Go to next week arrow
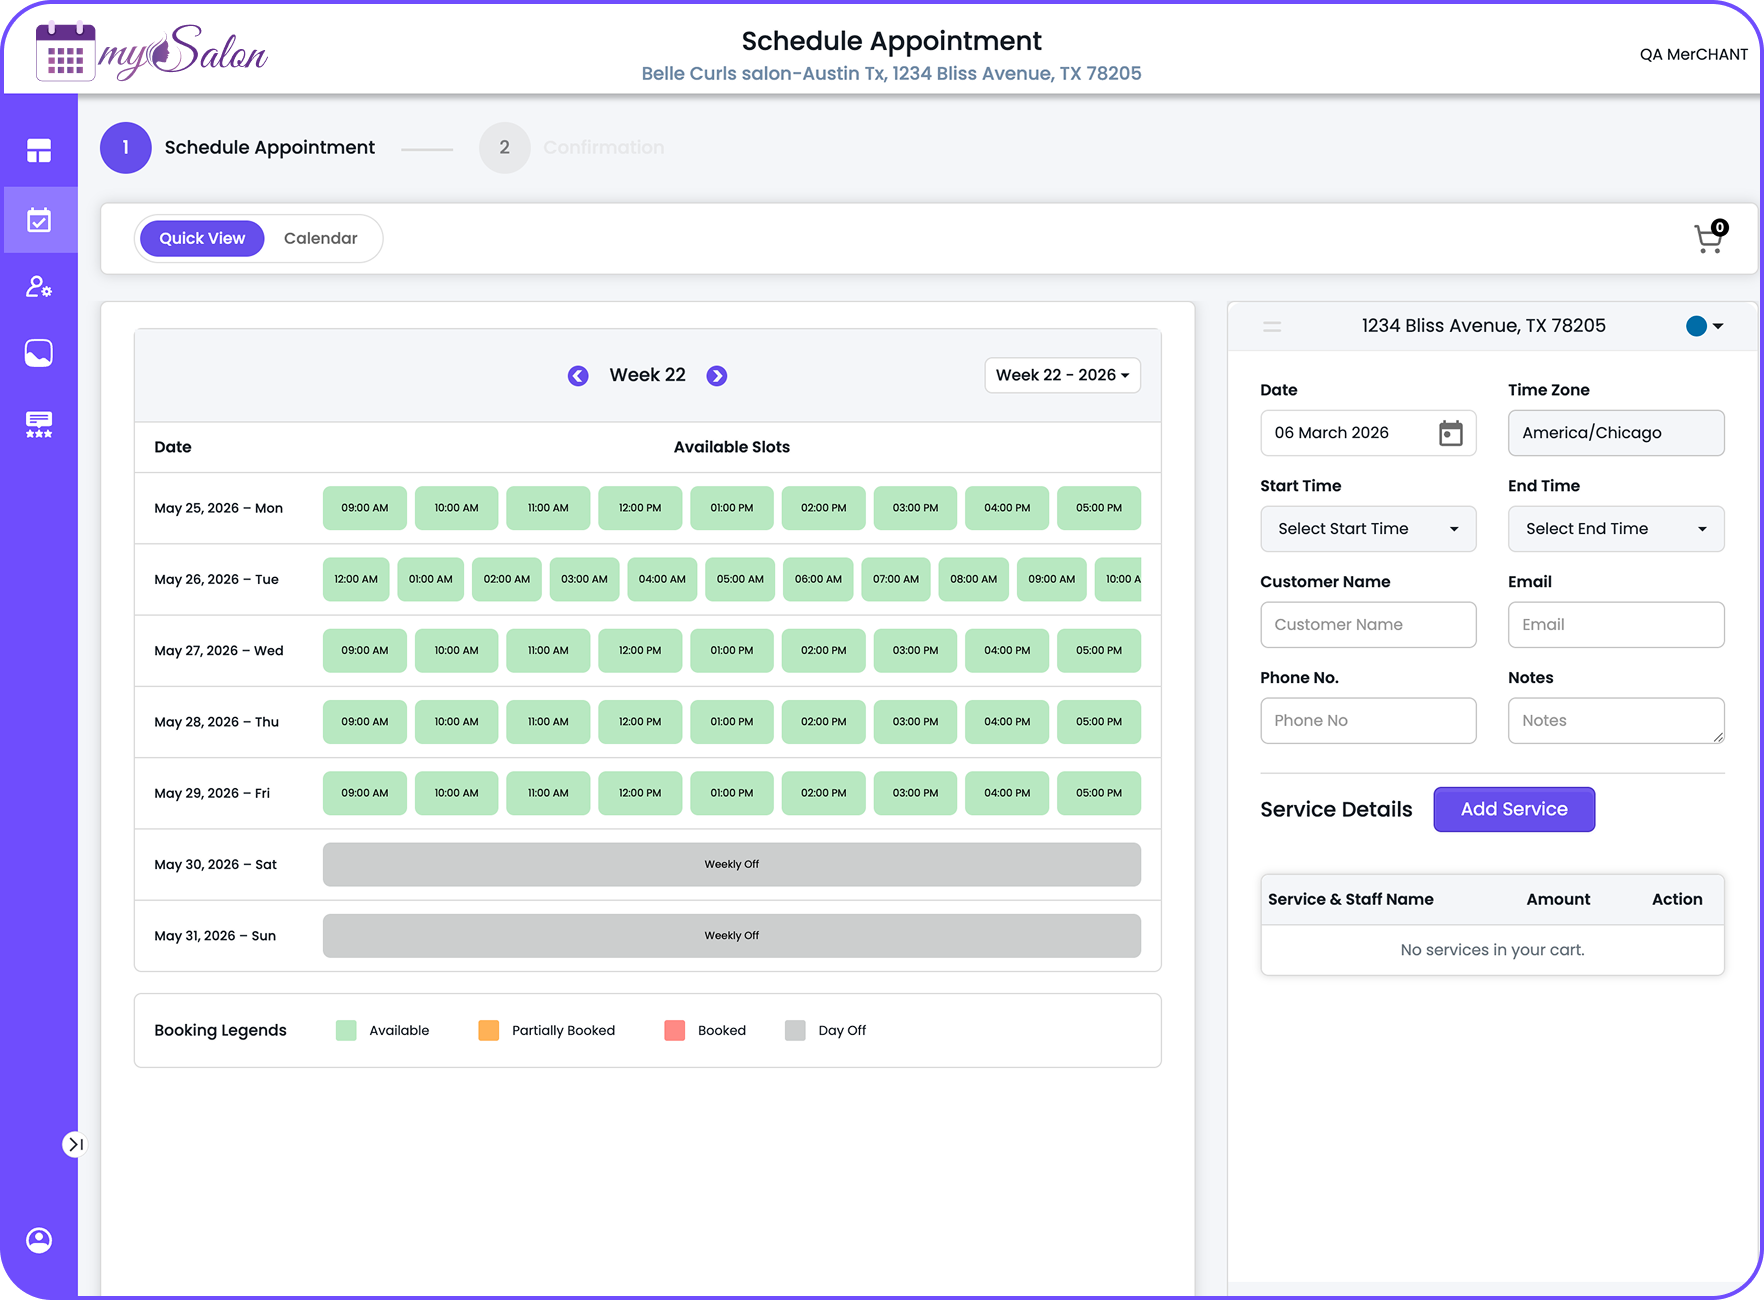The width and height of the screenshot is (1764, 1300). (717, 376)
